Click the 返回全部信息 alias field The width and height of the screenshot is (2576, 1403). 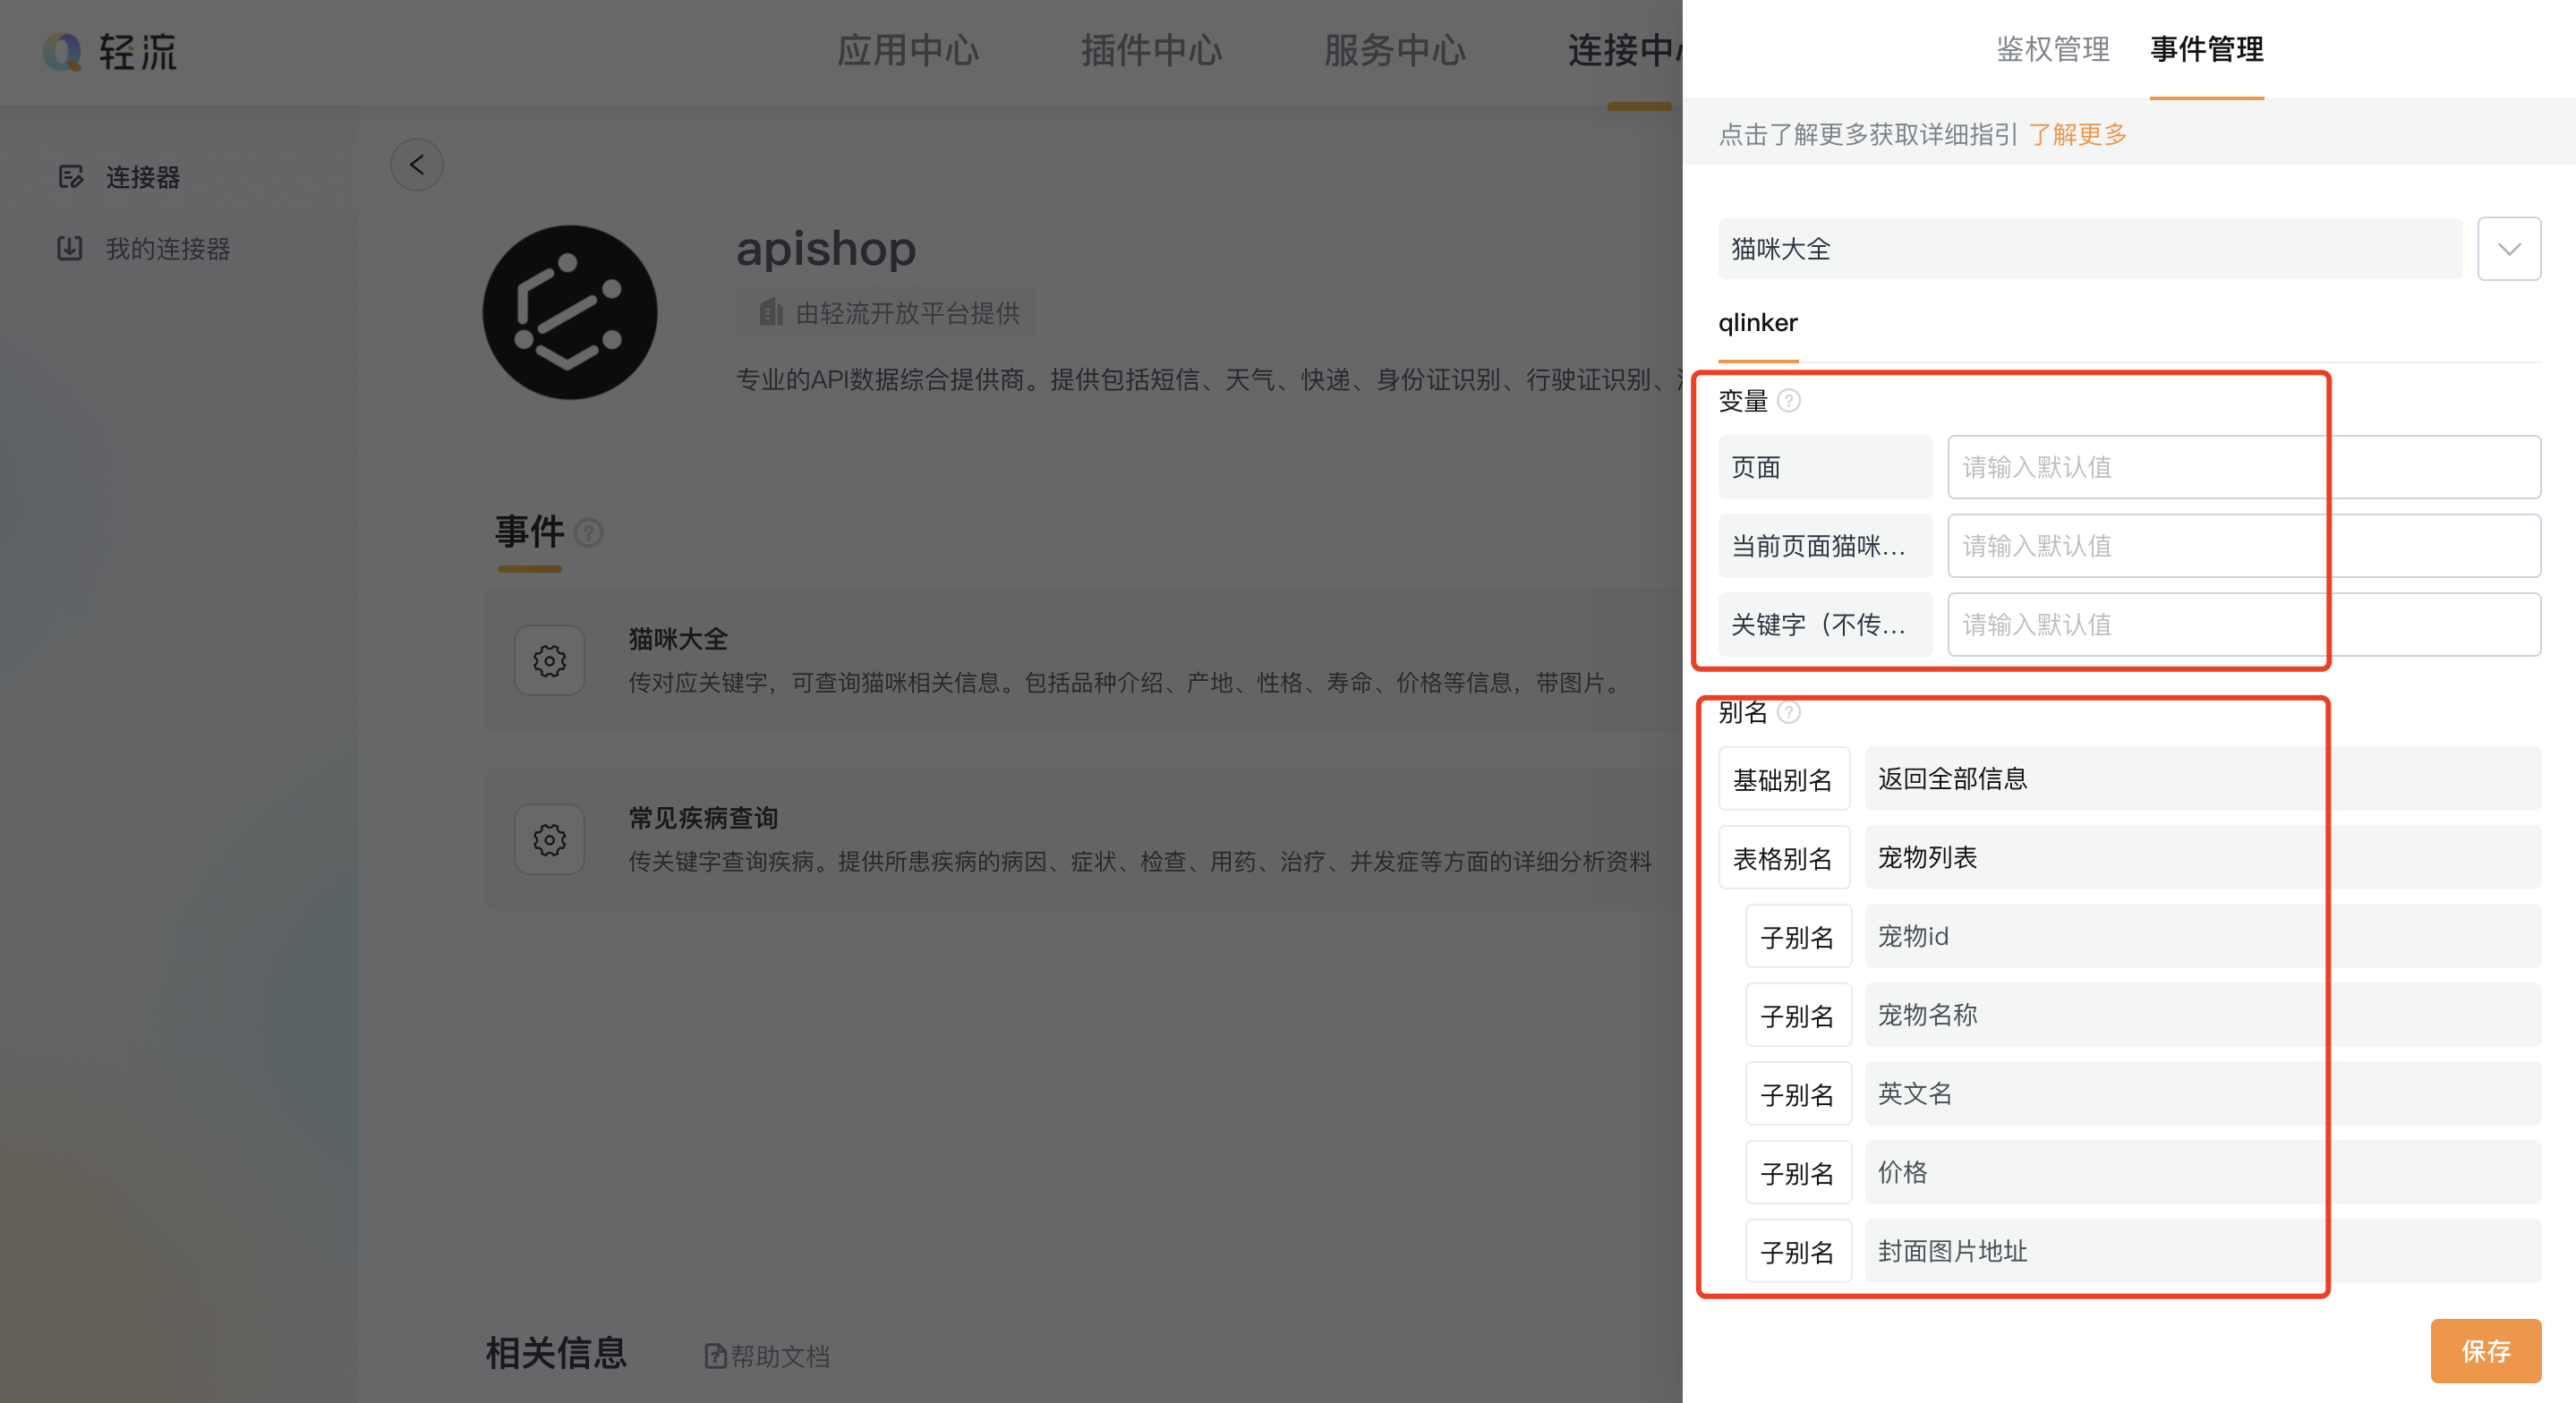tap(2203, 778)
